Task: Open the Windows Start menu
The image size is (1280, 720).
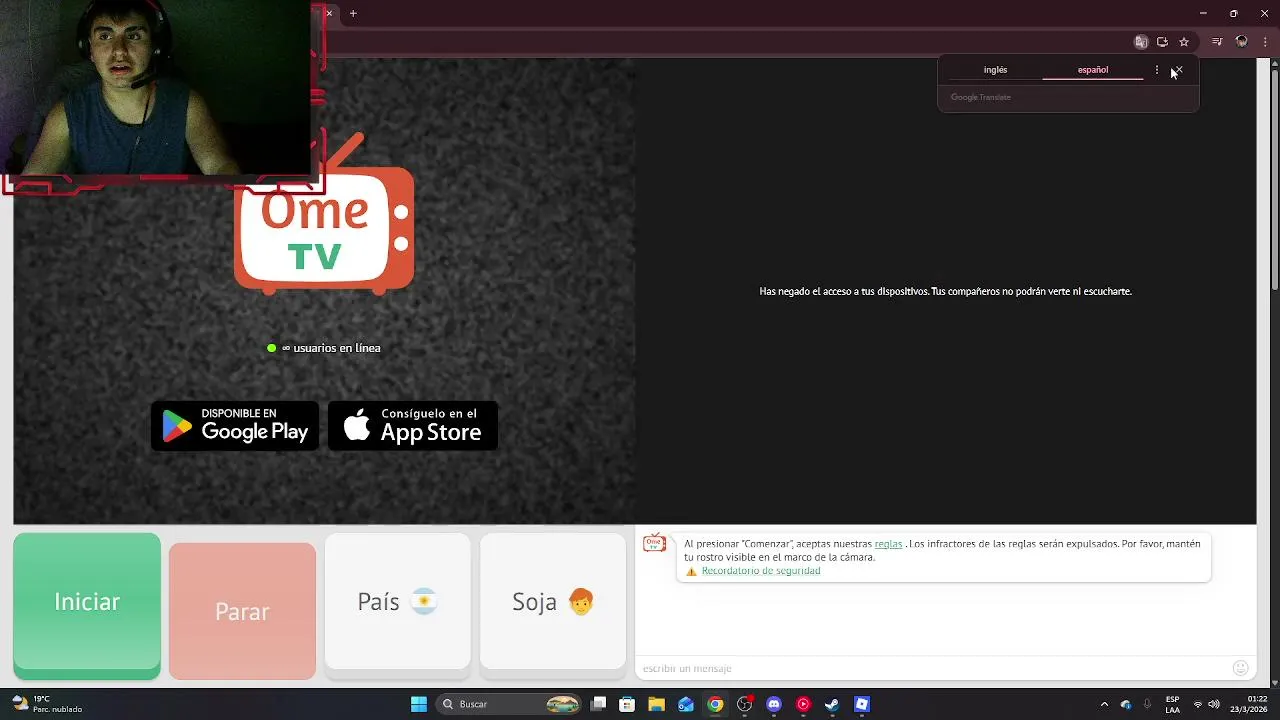Action: coord(419,704)
